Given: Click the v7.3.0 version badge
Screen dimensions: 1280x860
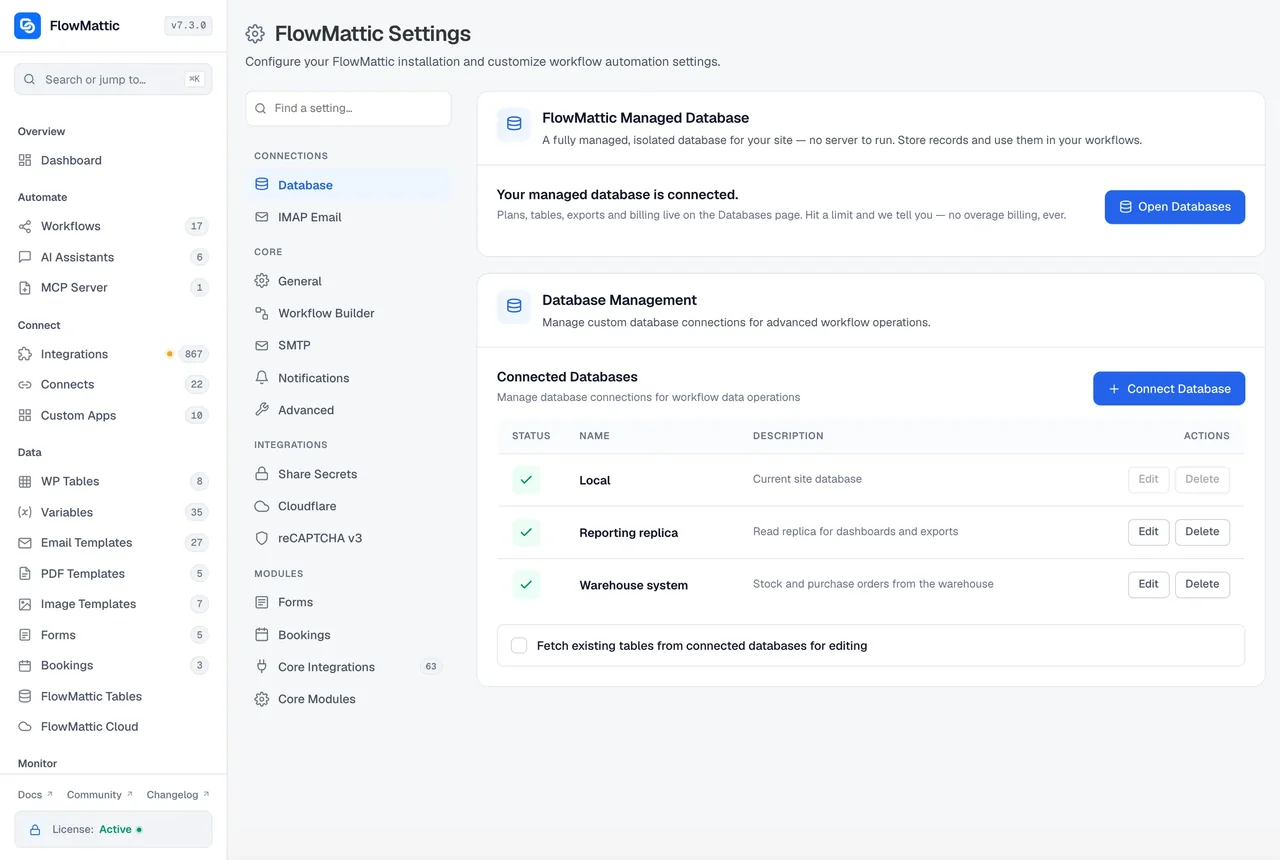Looking at the screenshot, I should click(188, 26).
